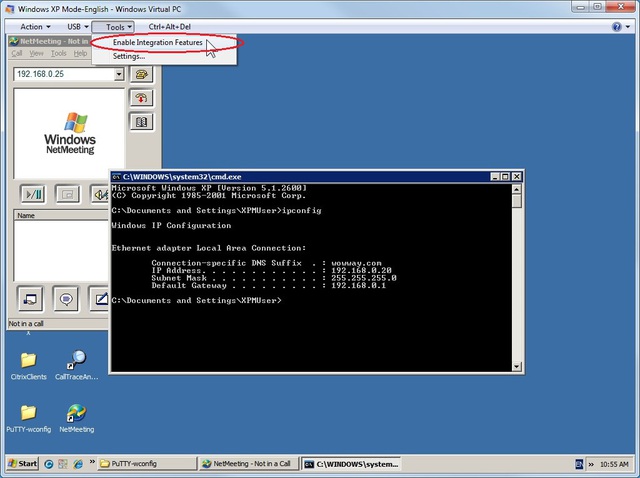Click the taskbar clock showing 10:55 AM
Screen dimensions: 640x478
(x=614, y=464)
